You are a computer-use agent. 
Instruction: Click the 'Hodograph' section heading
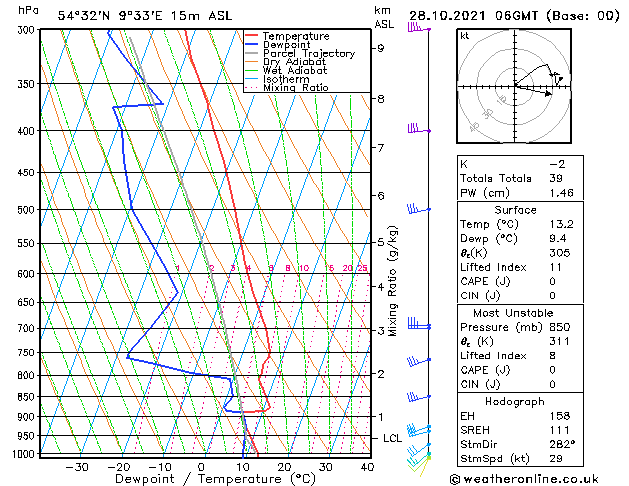(515, 402)
